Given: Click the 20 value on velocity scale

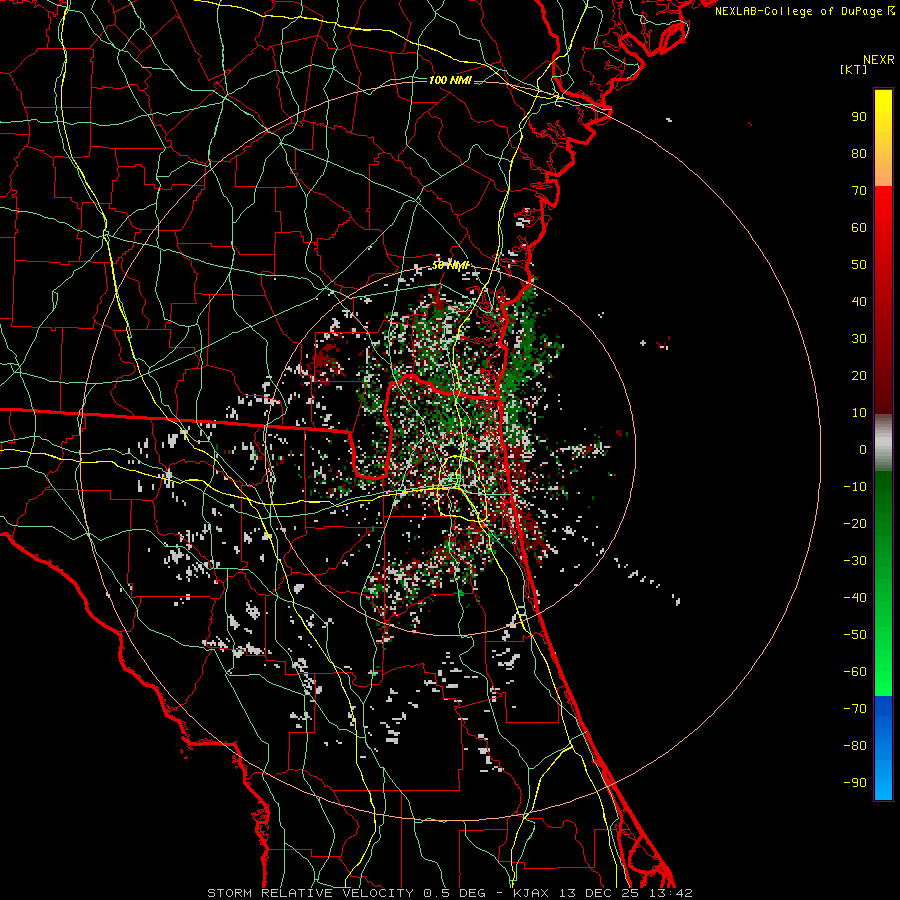Looking at the screenshot, I should coord(859,376).
